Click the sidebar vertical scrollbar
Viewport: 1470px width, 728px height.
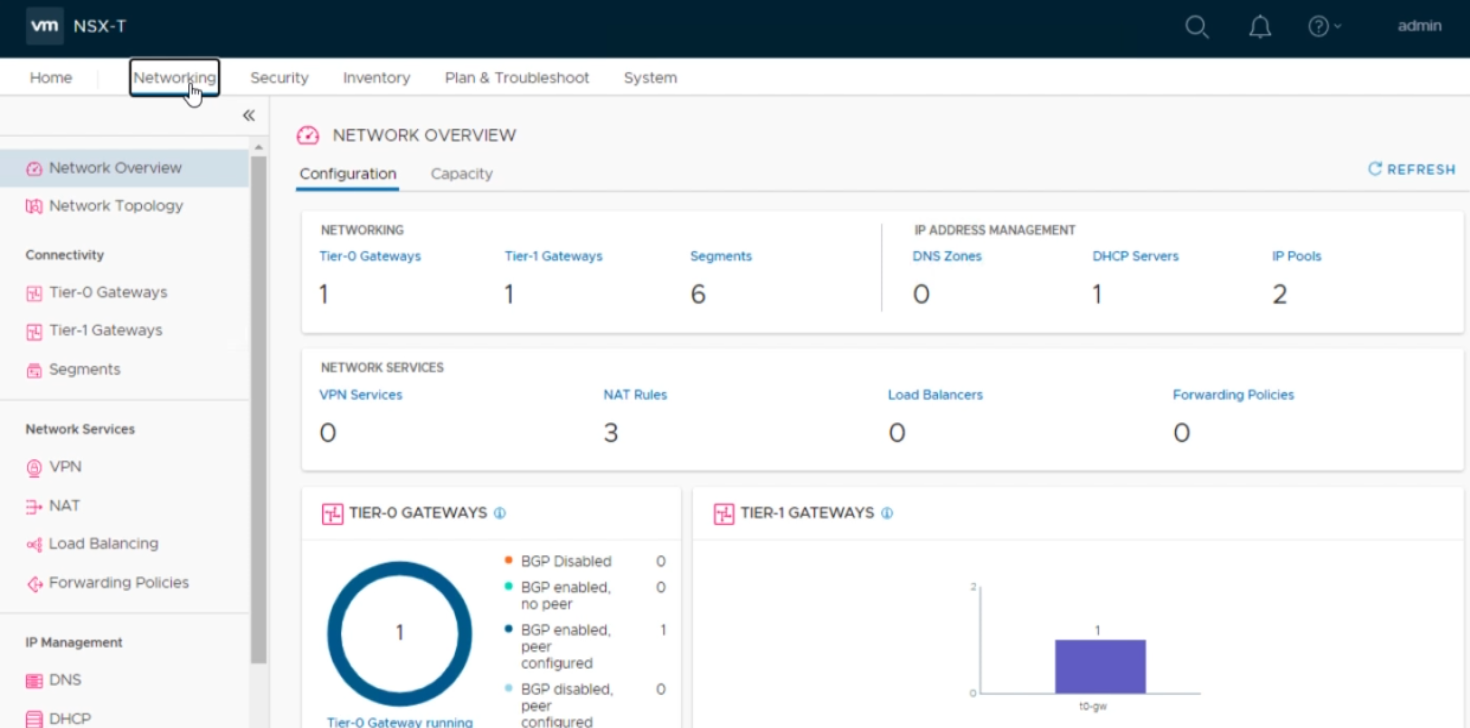pos(259,400)
